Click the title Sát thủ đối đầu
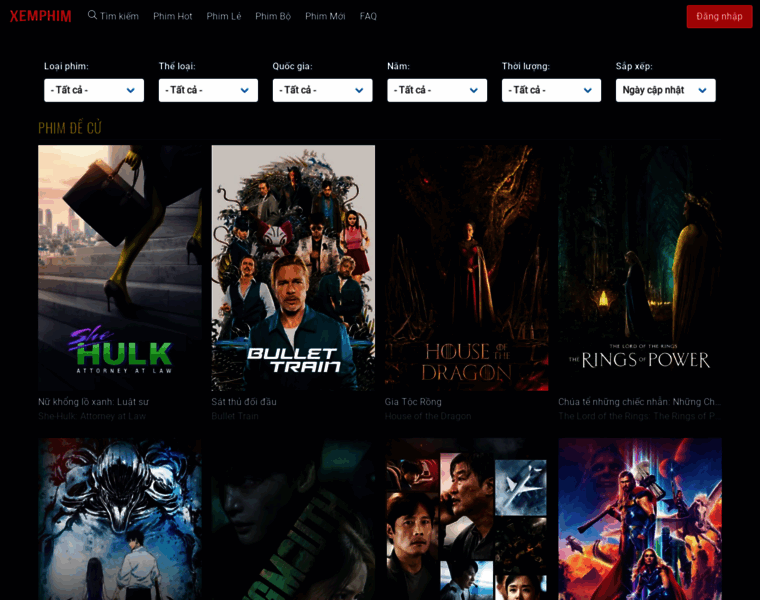The height and width of the screenshot is (600, 760). tap(244, 402)
